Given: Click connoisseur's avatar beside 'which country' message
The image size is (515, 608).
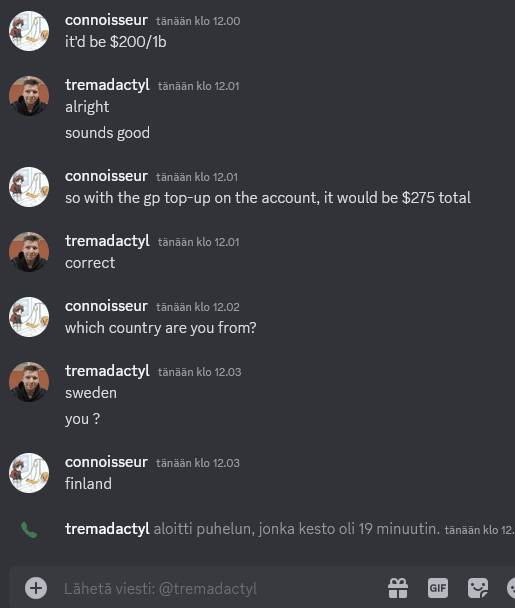Looking at the screenshot, I should (x=29, y=317).
